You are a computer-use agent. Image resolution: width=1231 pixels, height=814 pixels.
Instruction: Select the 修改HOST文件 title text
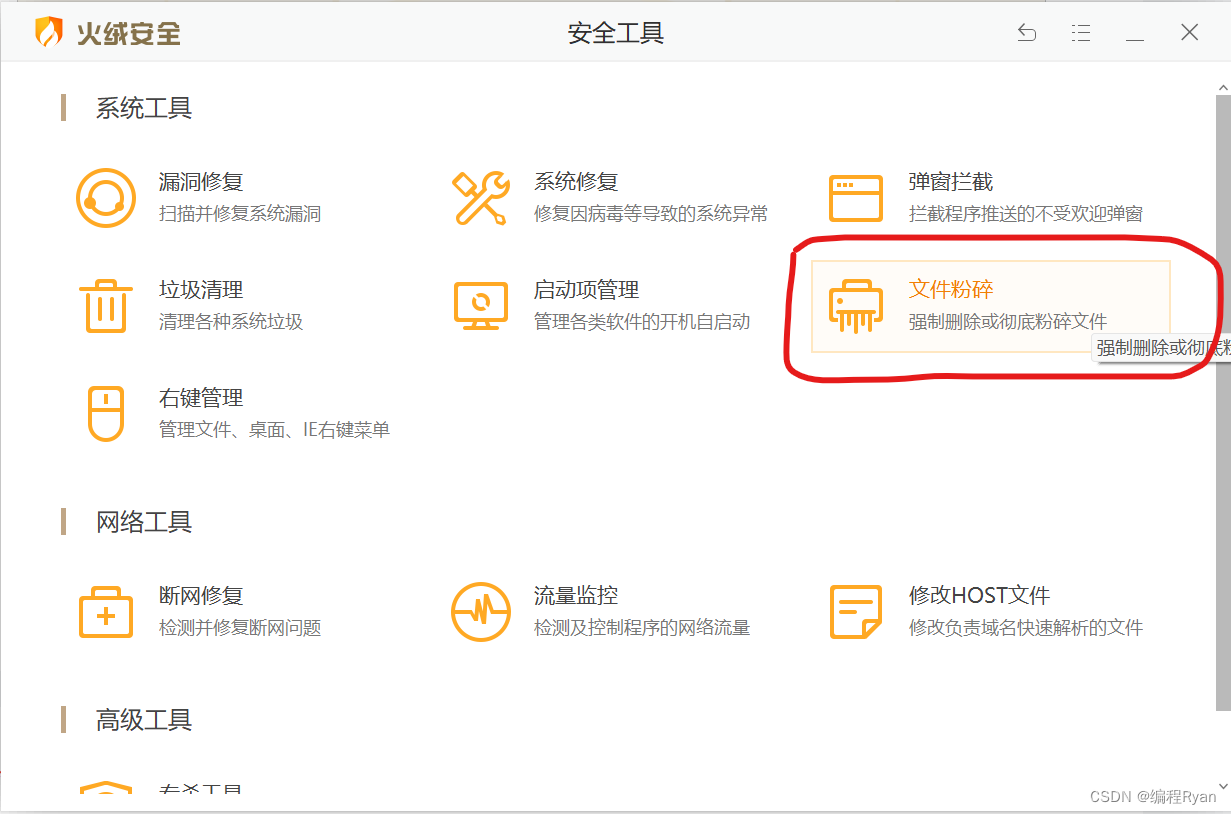tap(979, 596)
